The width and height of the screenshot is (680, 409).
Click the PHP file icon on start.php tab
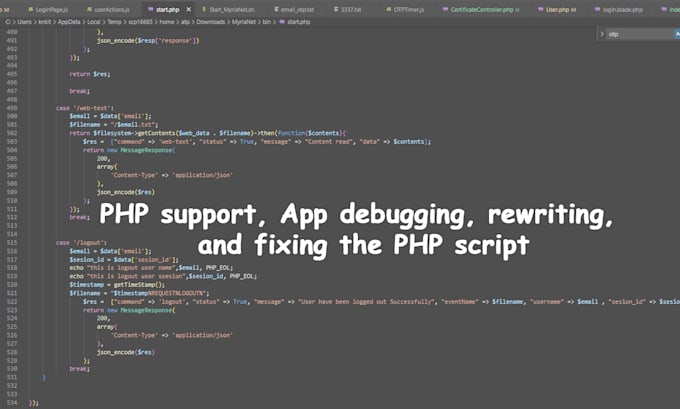coord(150,10)
